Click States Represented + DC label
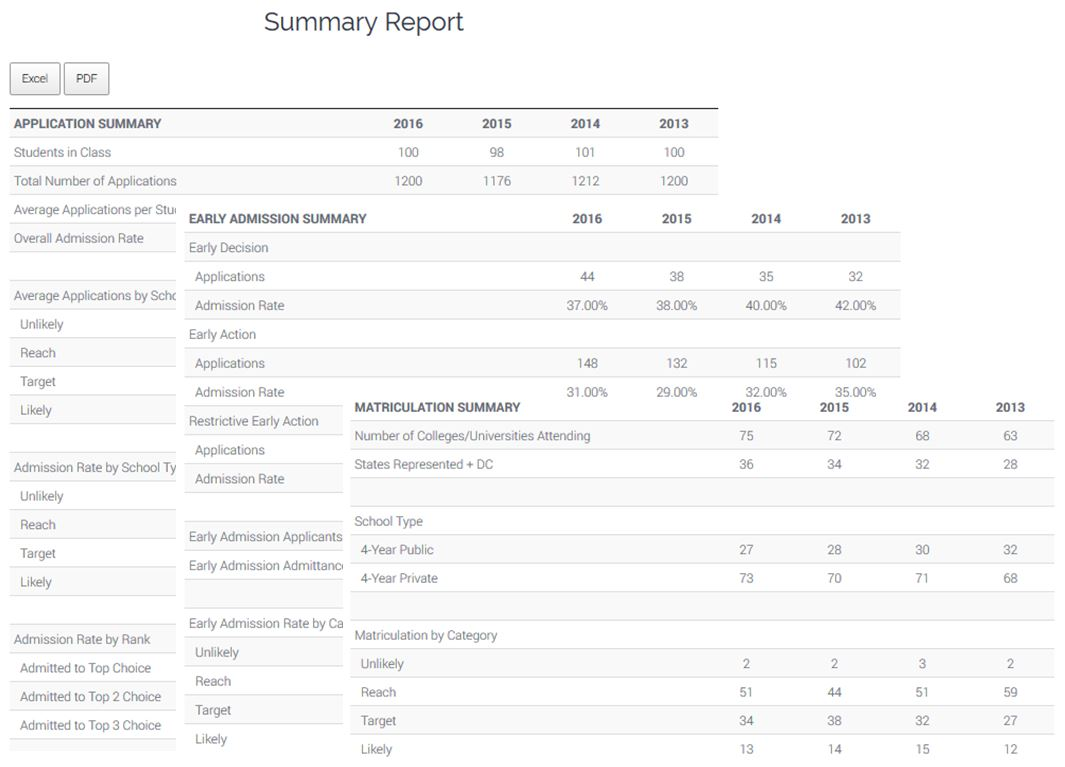 coord(424,464)
